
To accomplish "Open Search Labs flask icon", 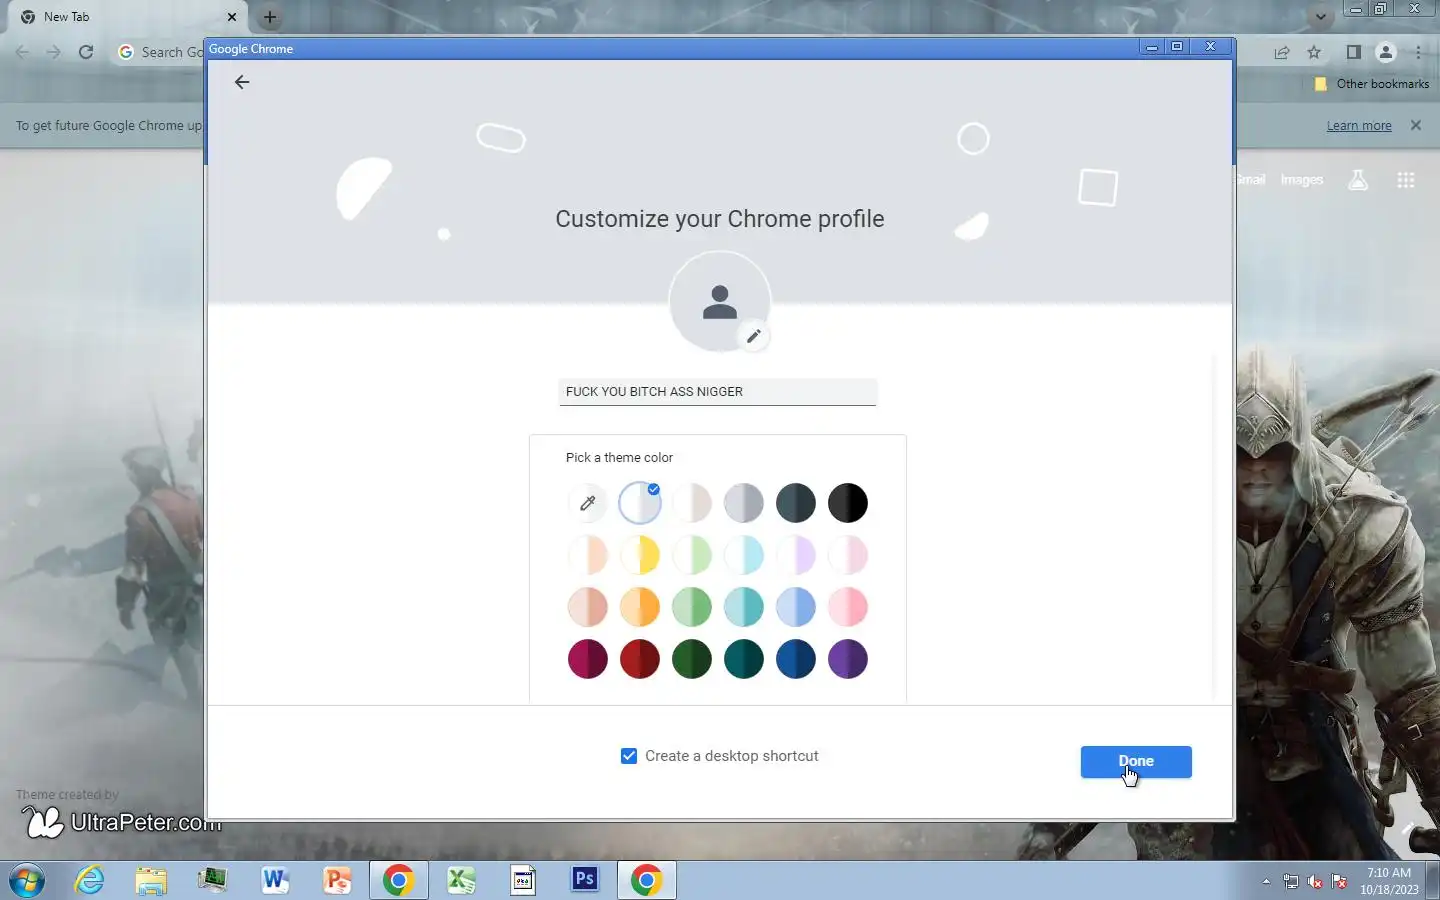I will [x=1358, y=180].
